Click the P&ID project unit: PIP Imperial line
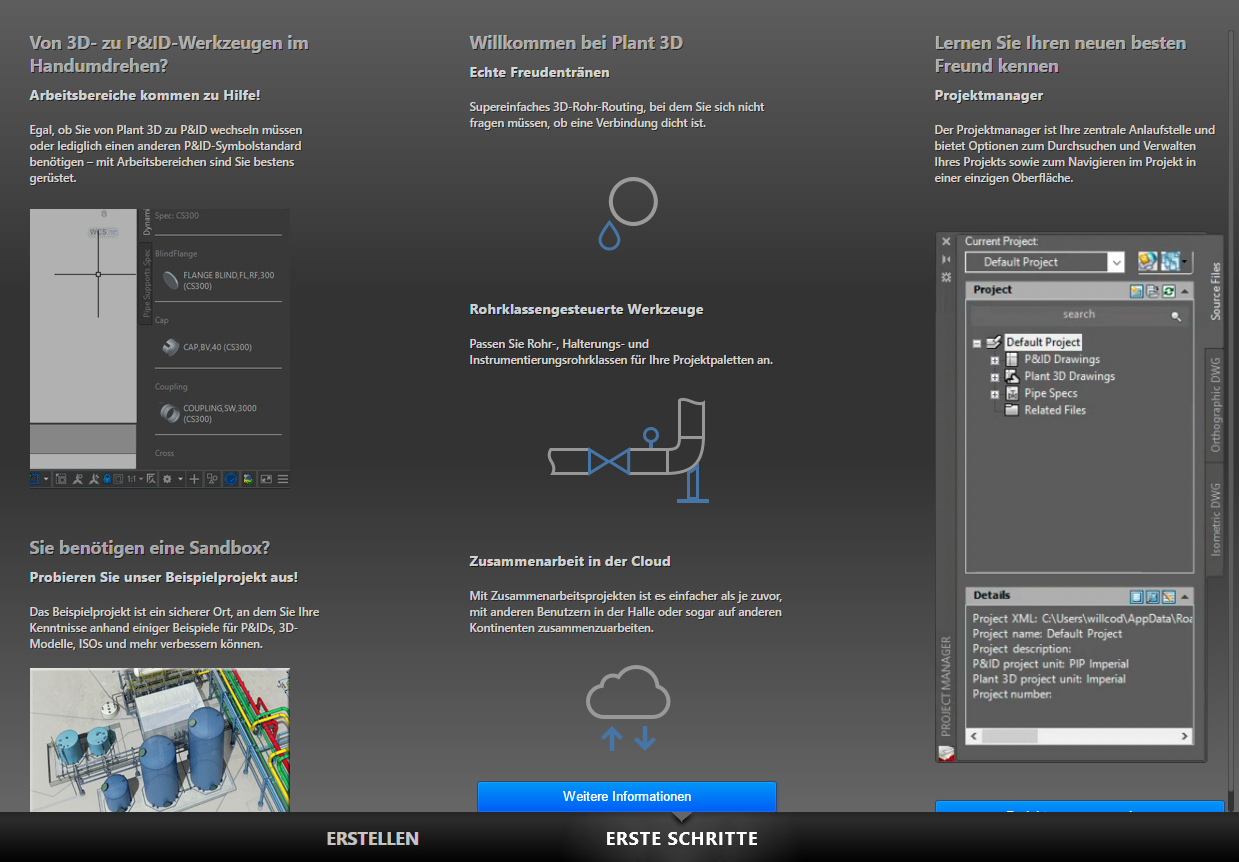The height and width of the screenshot is (862, 1239). [1050, 663]
